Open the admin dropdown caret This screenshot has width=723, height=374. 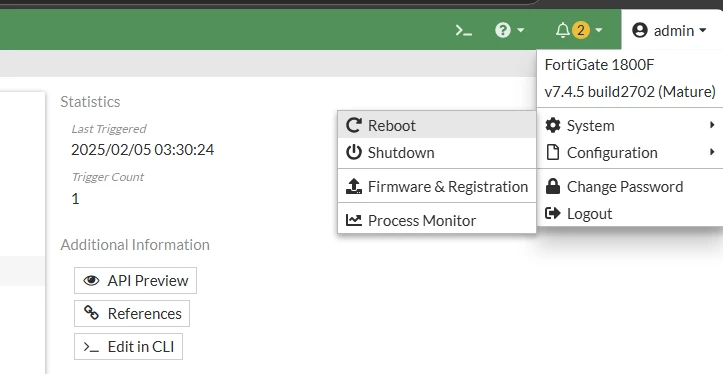tap(703, 30)
